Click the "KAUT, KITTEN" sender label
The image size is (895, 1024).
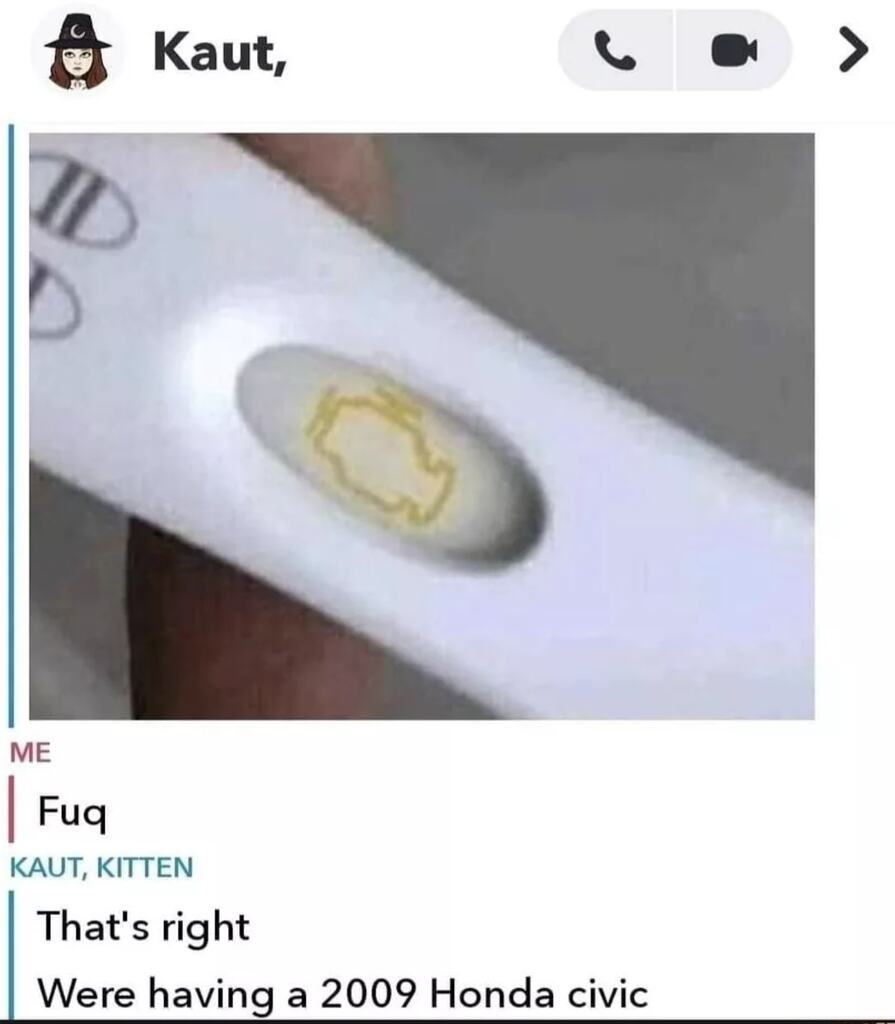(x=101, y=867)
